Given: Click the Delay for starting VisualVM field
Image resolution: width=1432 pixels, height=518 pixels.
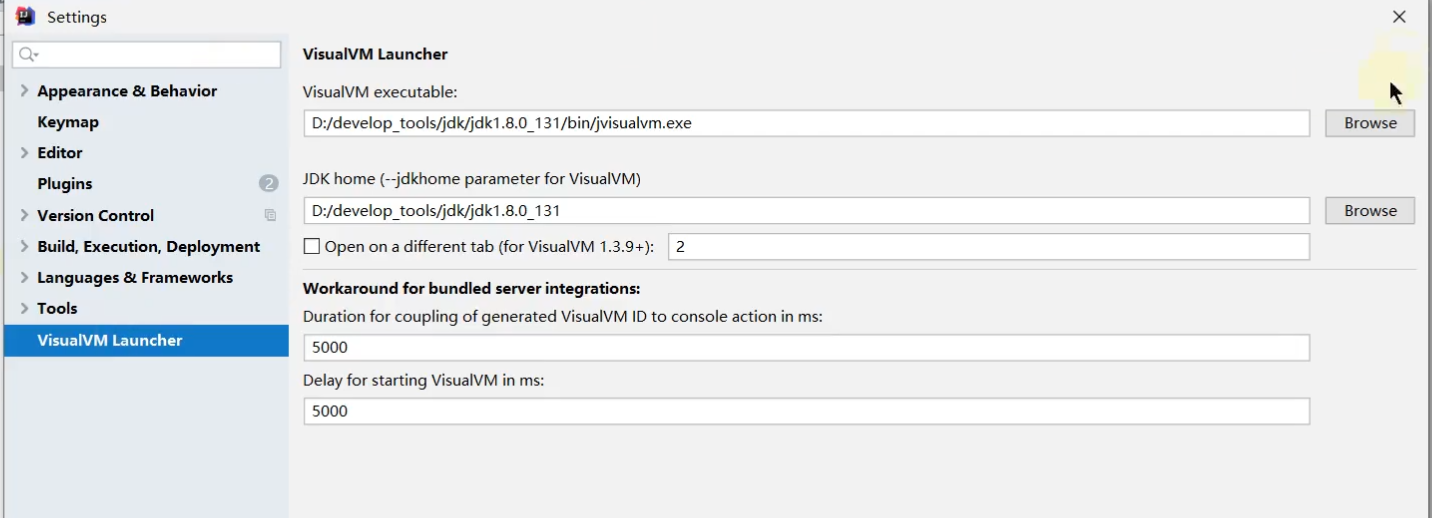Looking at the screenshot, I should coord(805,411).
